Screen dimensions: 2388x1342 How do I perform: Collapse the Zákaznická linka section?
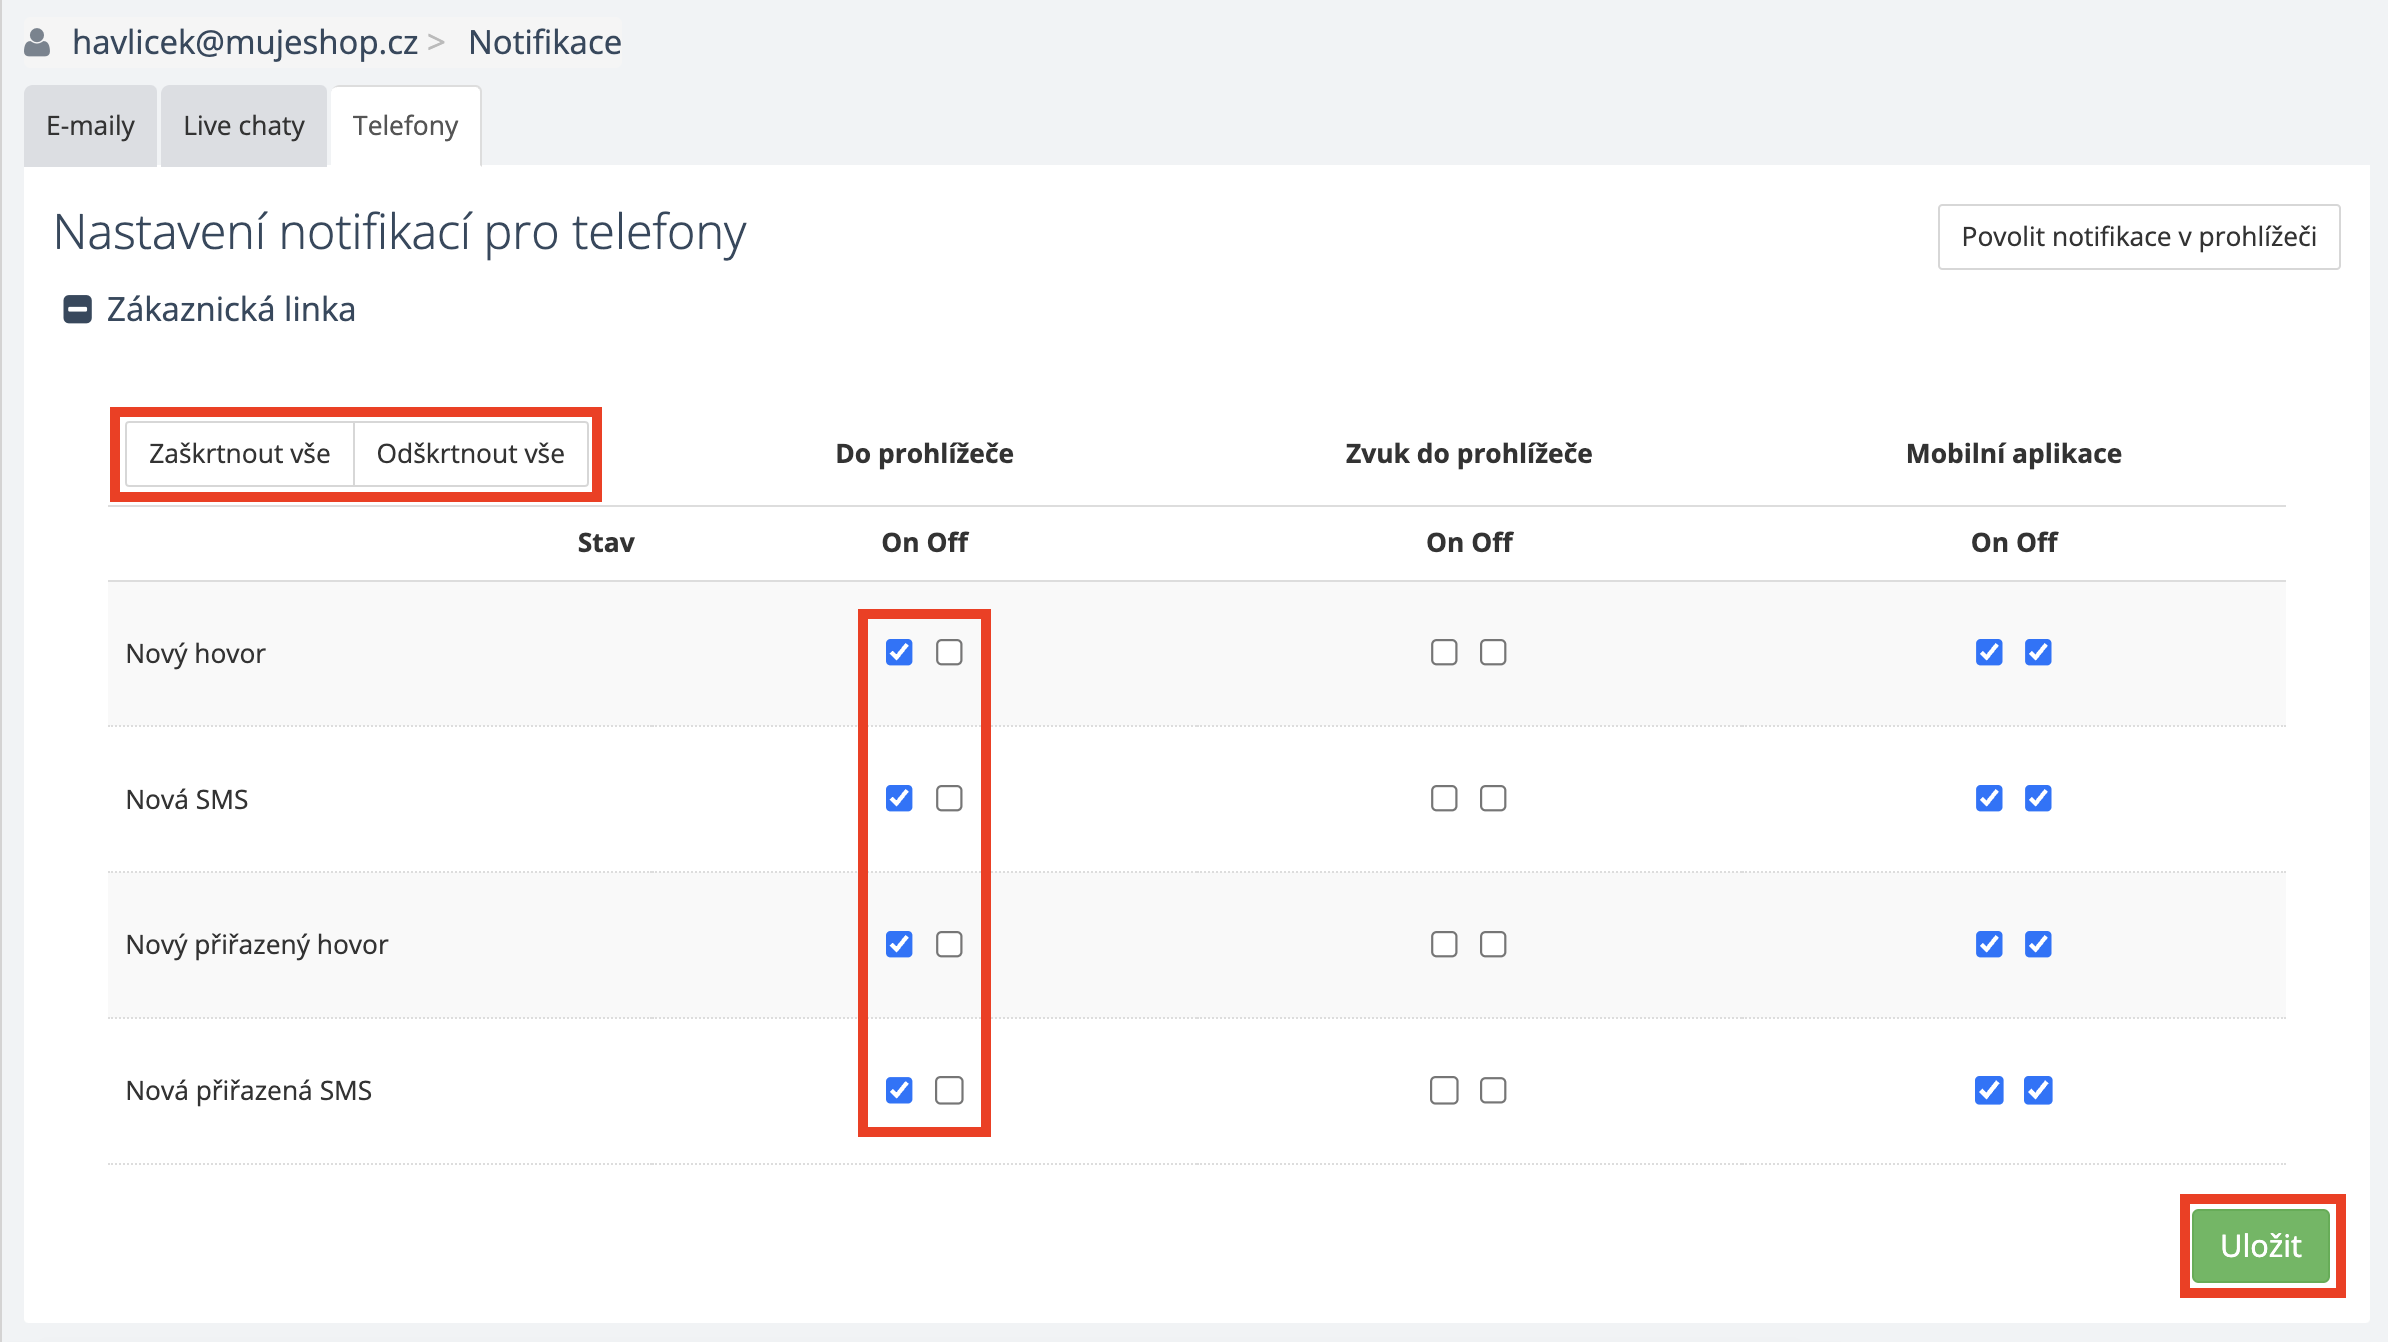point(77,310)
